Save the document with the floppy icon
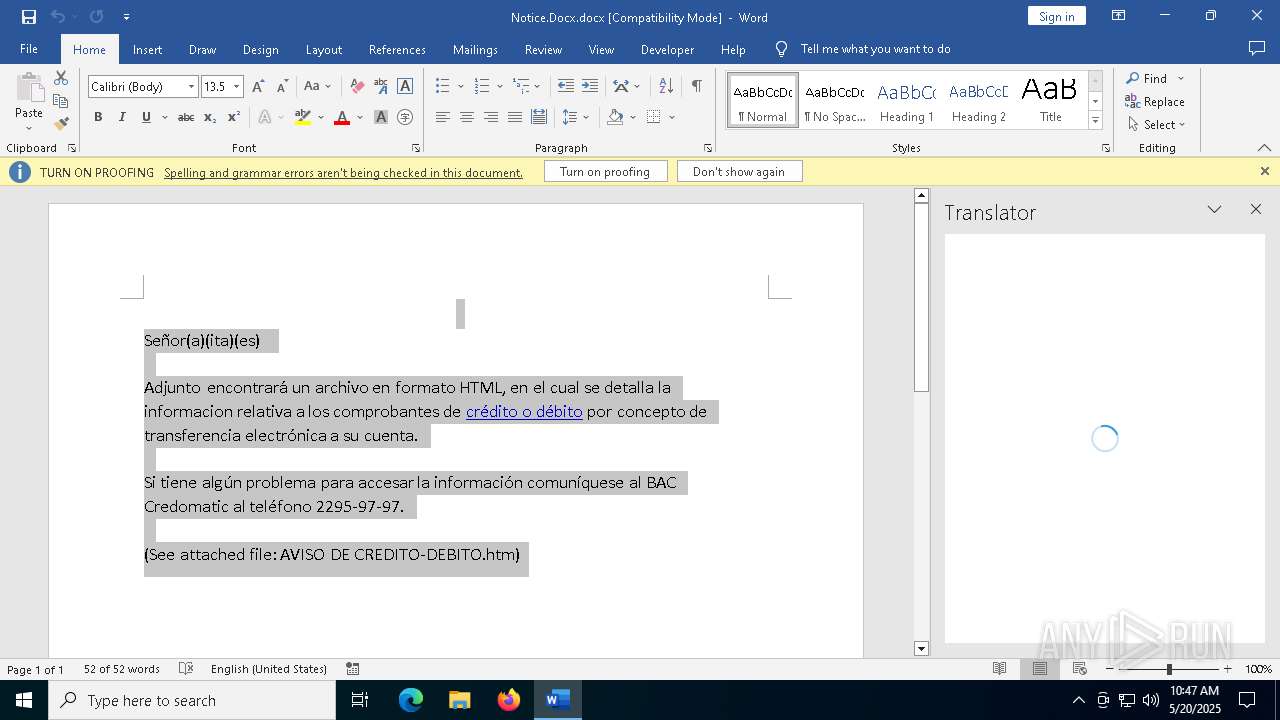This screenshot has width=1280, height=720. tap(29, 17)
